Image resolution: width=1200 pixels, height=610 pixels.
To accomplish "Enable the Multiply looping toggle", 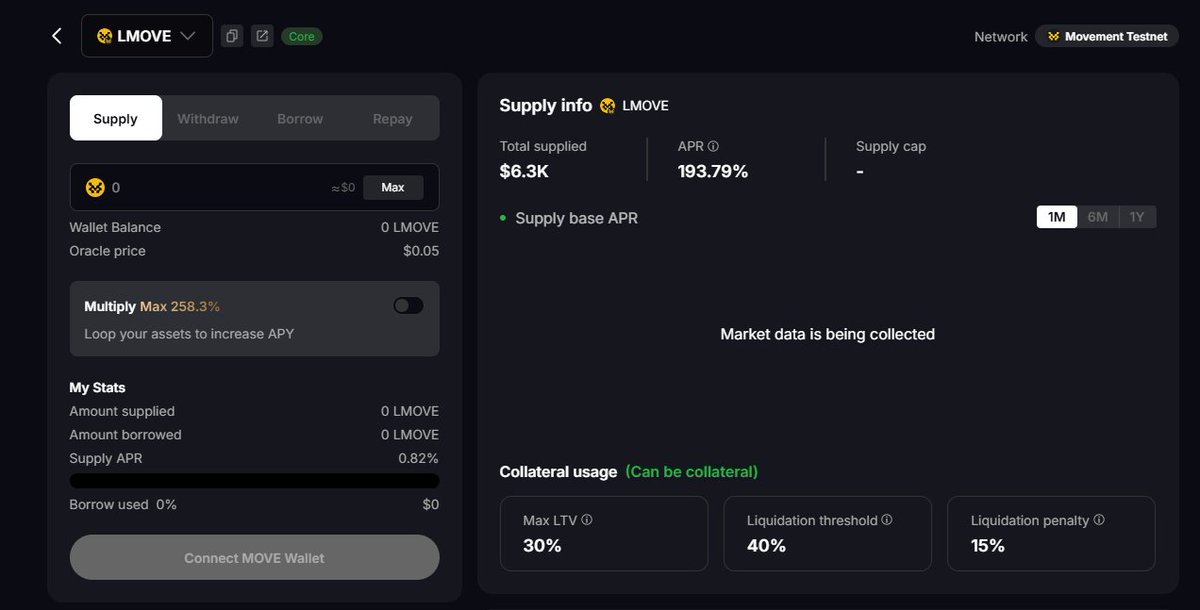I will pyautogui.click(x=408, y=305).
